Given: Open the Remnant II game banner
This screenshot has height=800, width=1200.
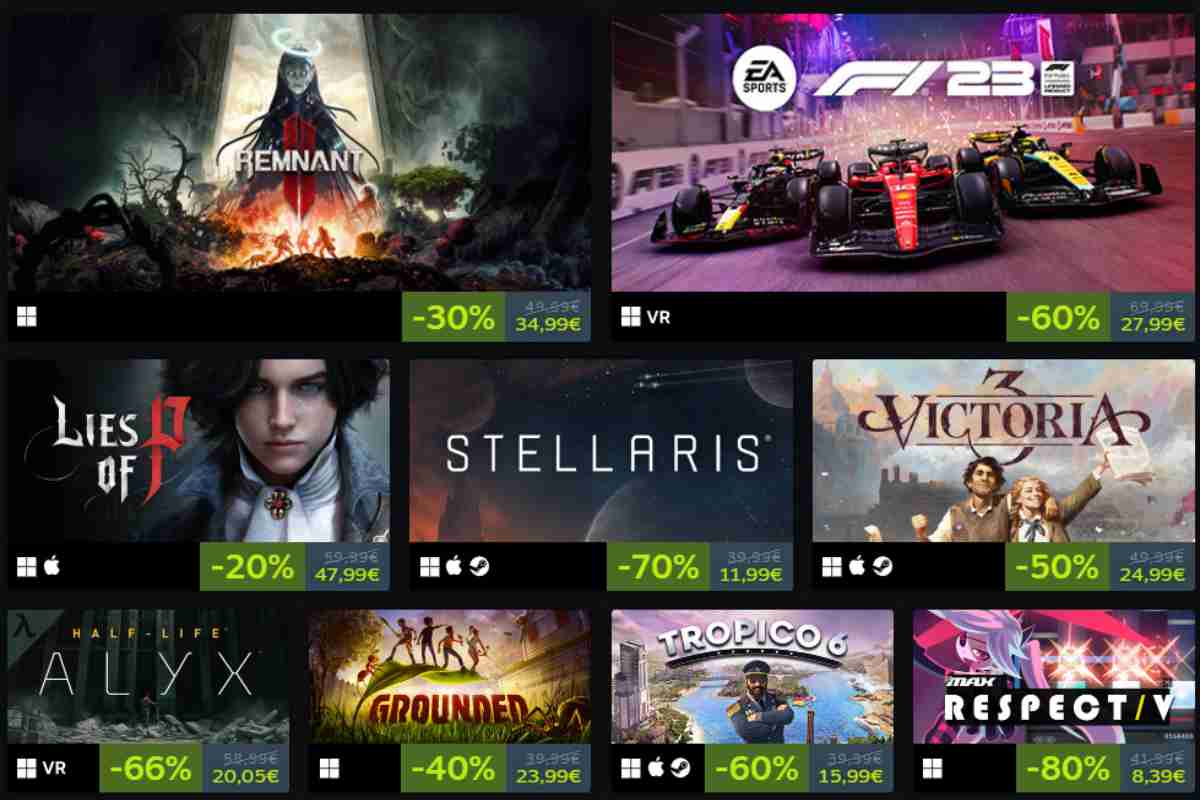Looking at the screenshot, I should 299,152.
